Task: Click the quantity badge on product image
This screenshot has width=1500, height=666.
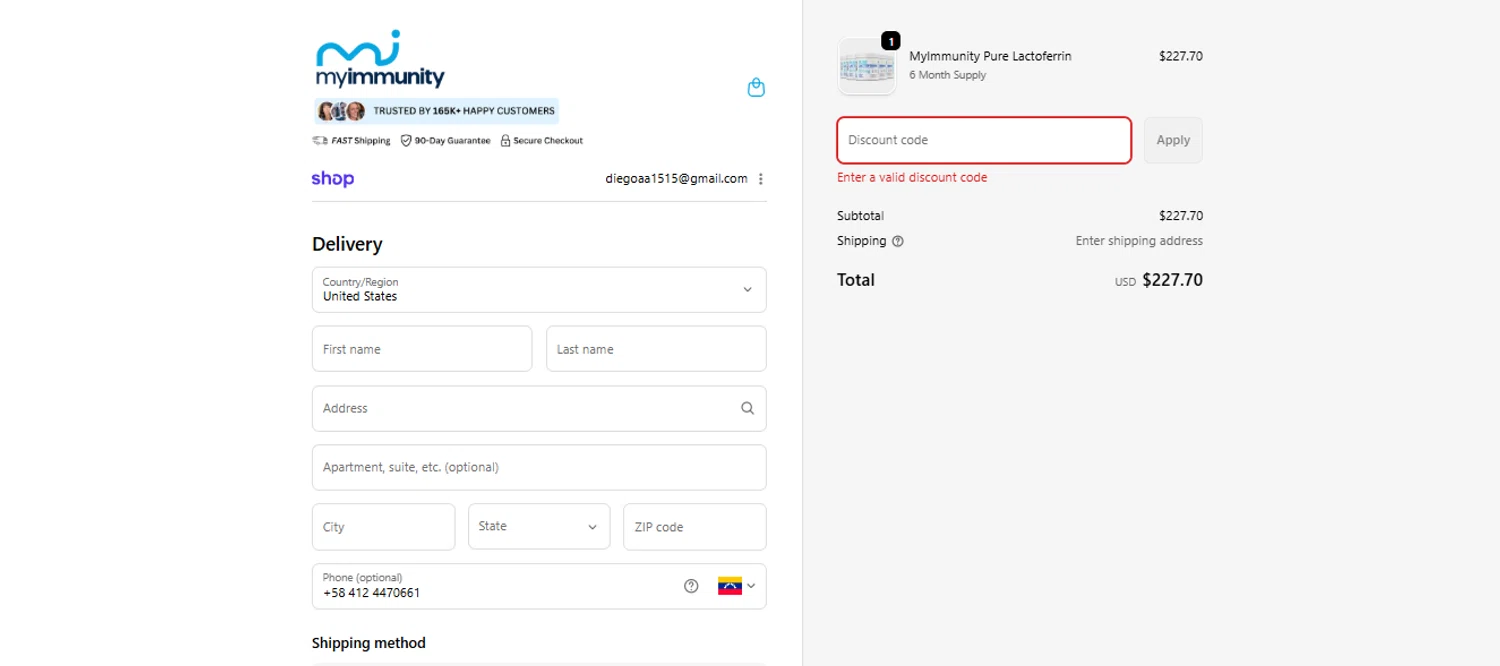Action: (890, 41)
